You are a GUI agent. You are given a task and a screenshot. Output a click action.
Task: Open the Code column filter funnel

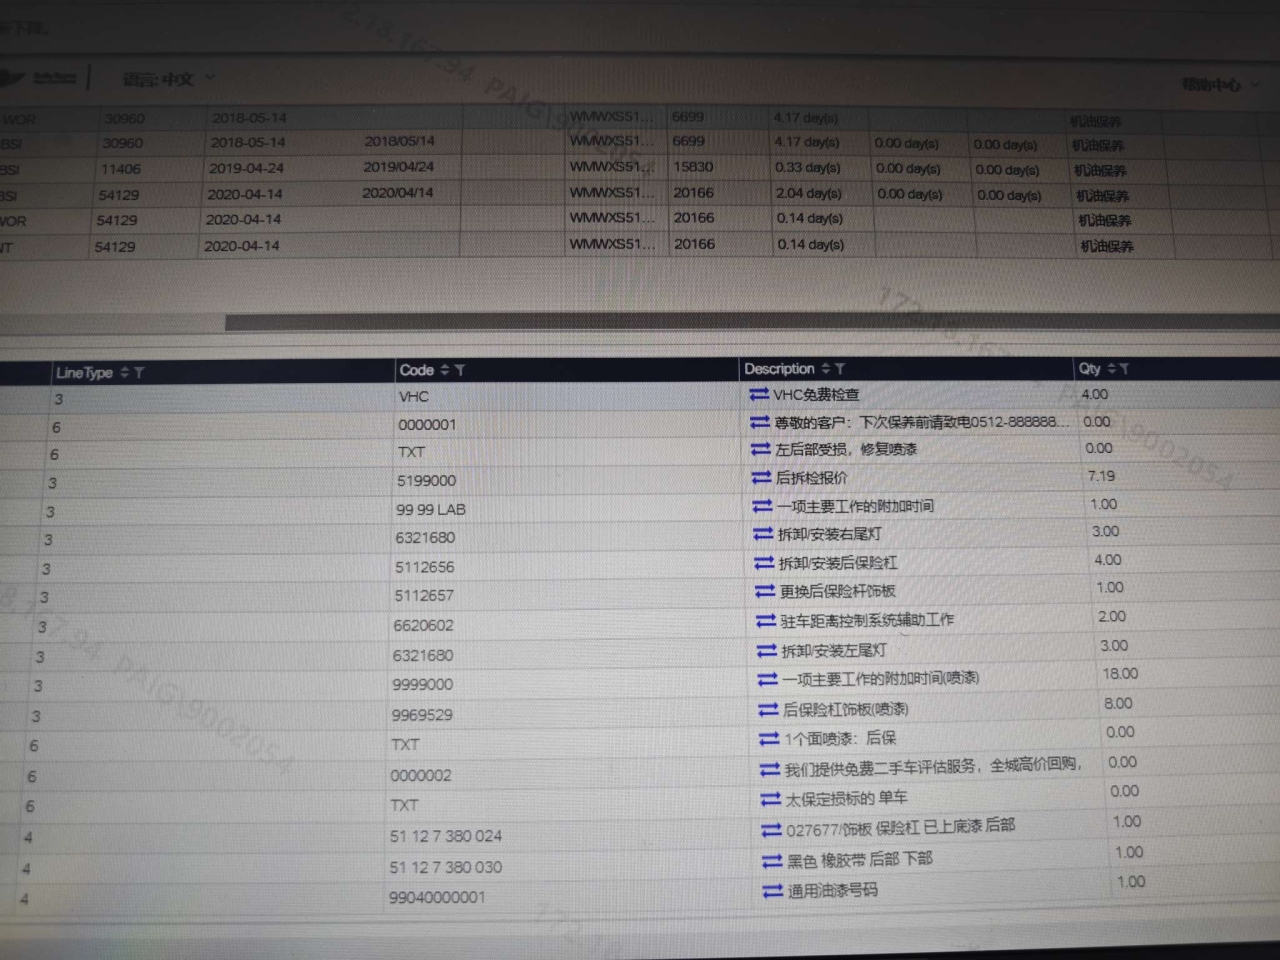pyautogui.click(x=460, y=370)
